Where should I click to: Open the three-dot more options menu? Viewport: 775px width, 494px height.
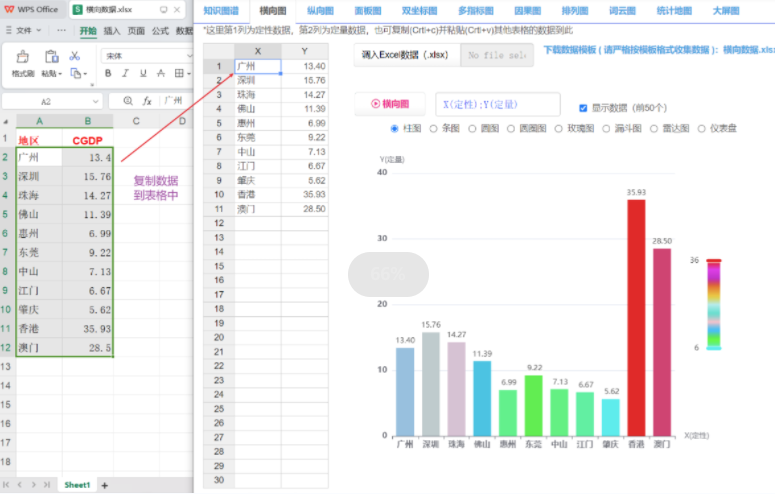click(x=61, y=30)
